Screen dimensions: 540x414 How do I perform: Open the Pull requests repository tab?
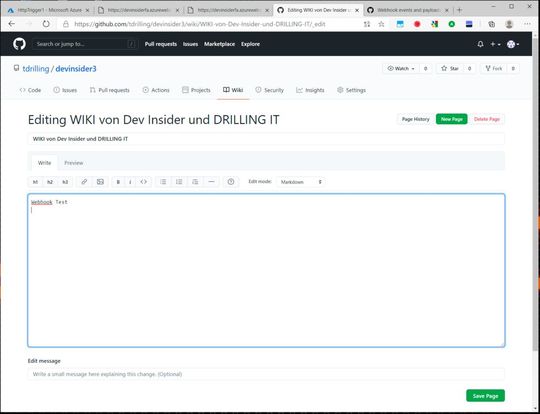110,90
